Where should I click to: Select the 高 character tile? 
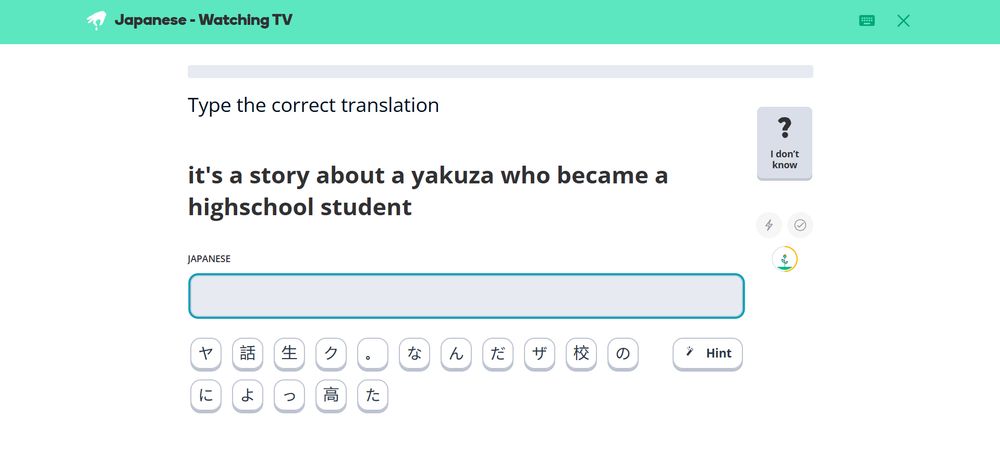coord(331,395)
